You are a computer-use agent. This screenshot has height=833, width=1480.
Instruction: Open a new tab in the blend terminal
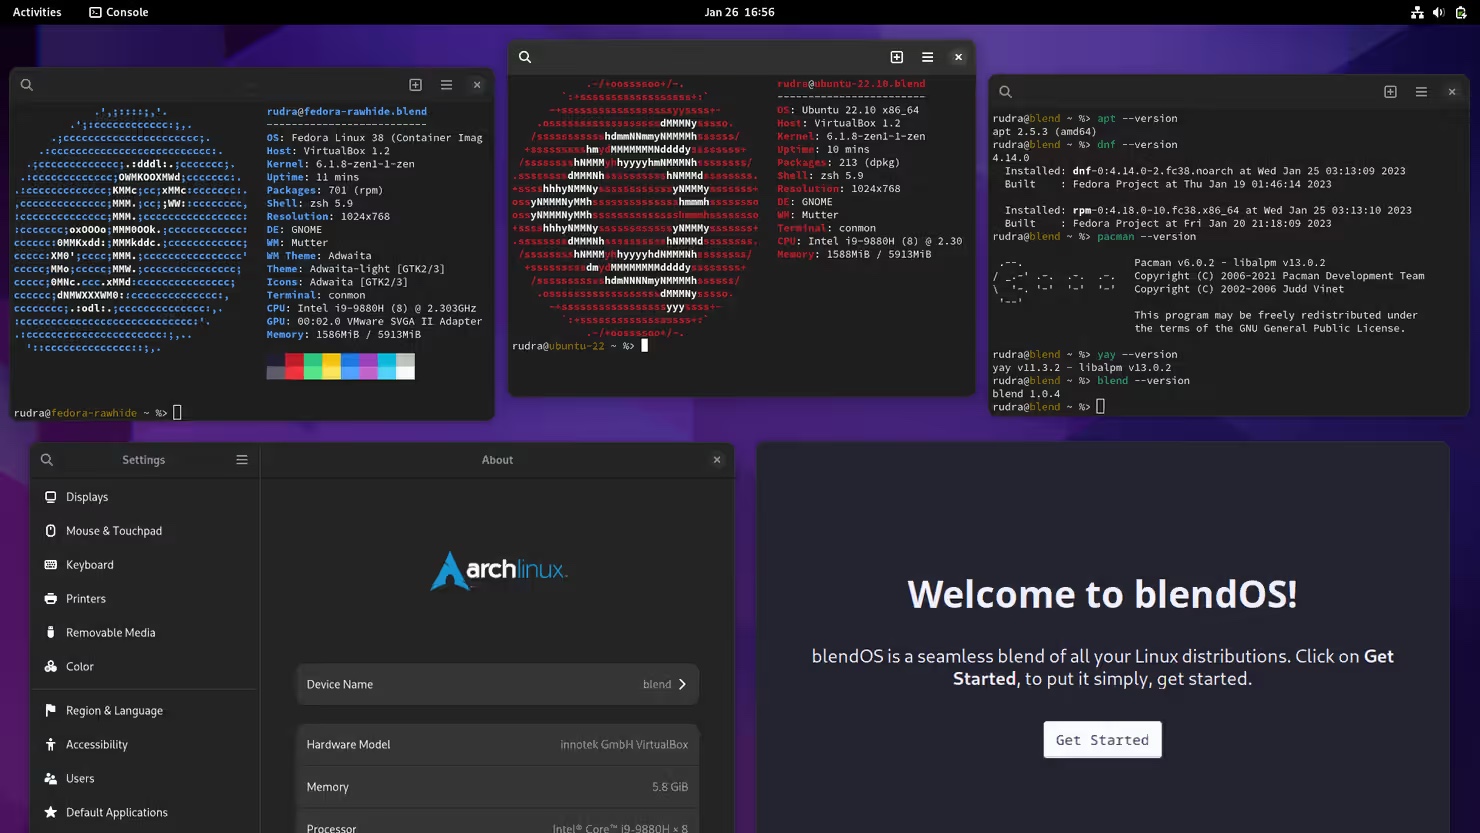[x=1390, y=90]
